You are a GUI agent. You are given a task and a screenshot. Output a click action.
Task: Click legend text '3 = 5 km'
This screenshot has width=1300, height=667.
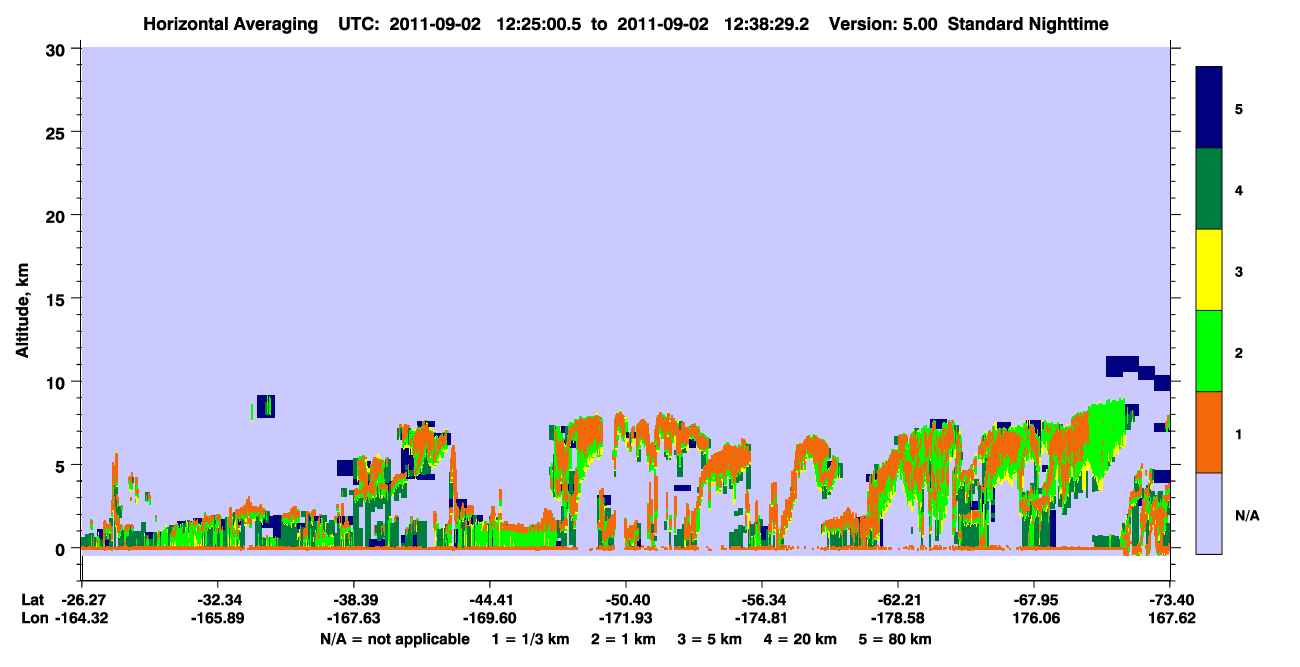coord(711,639)
